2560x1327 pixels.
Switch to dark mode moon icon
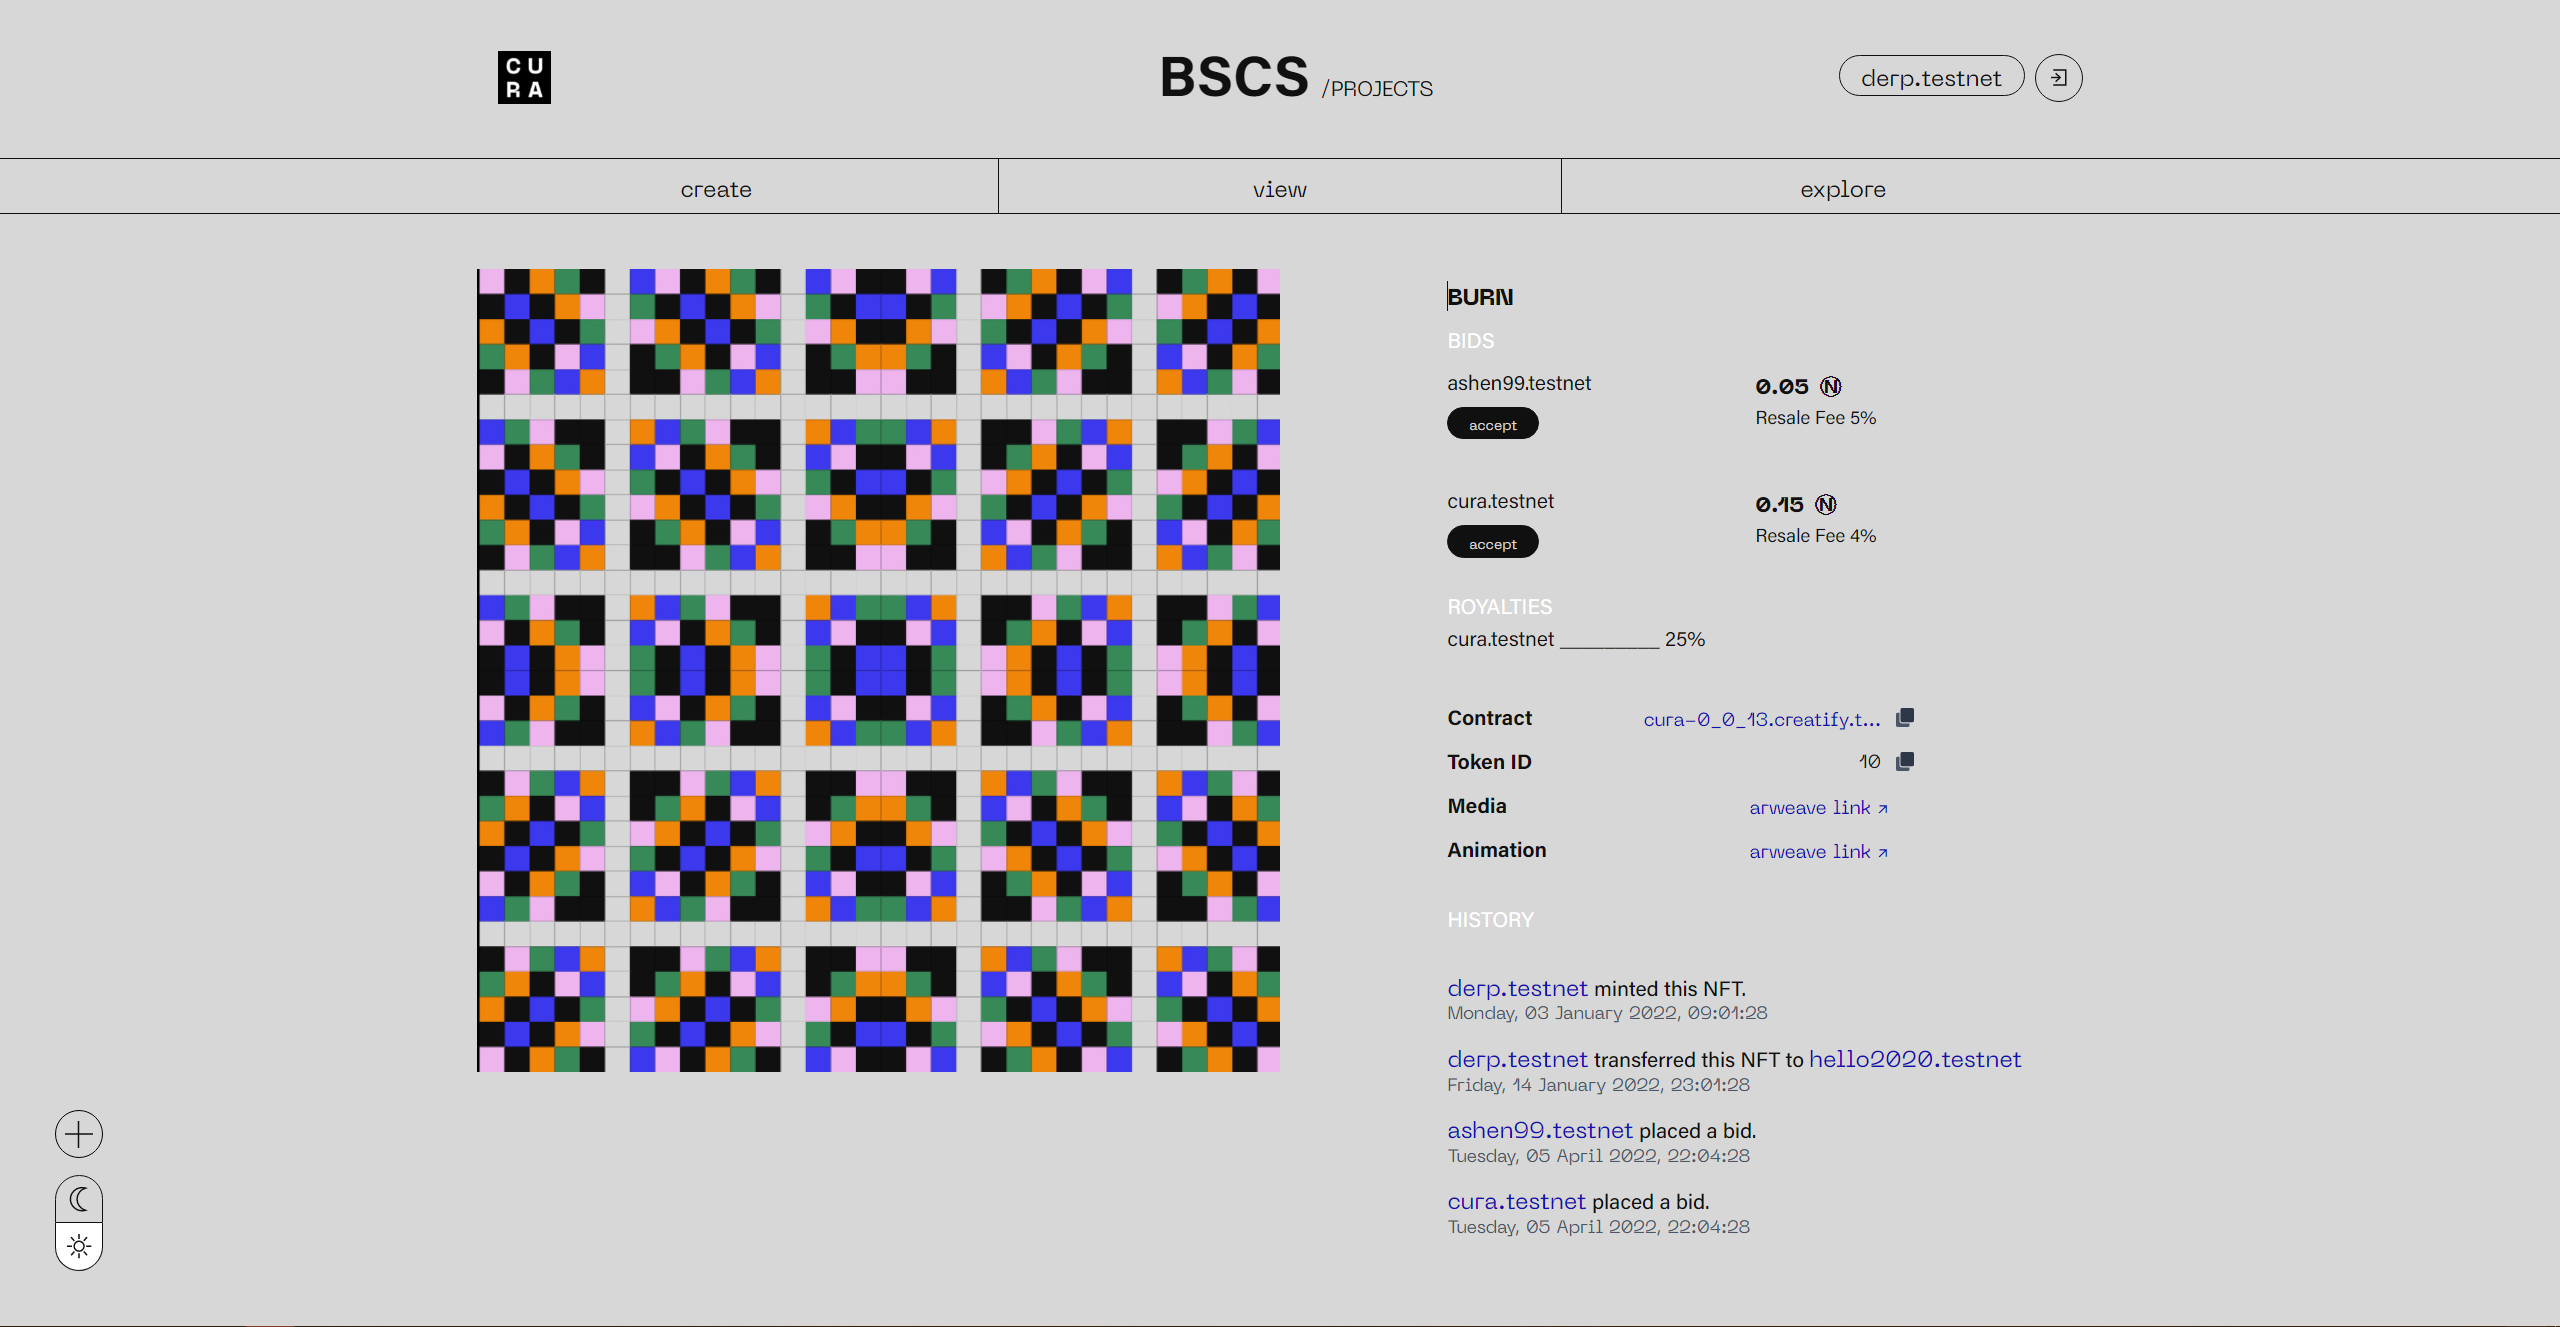click(79, 1199)
